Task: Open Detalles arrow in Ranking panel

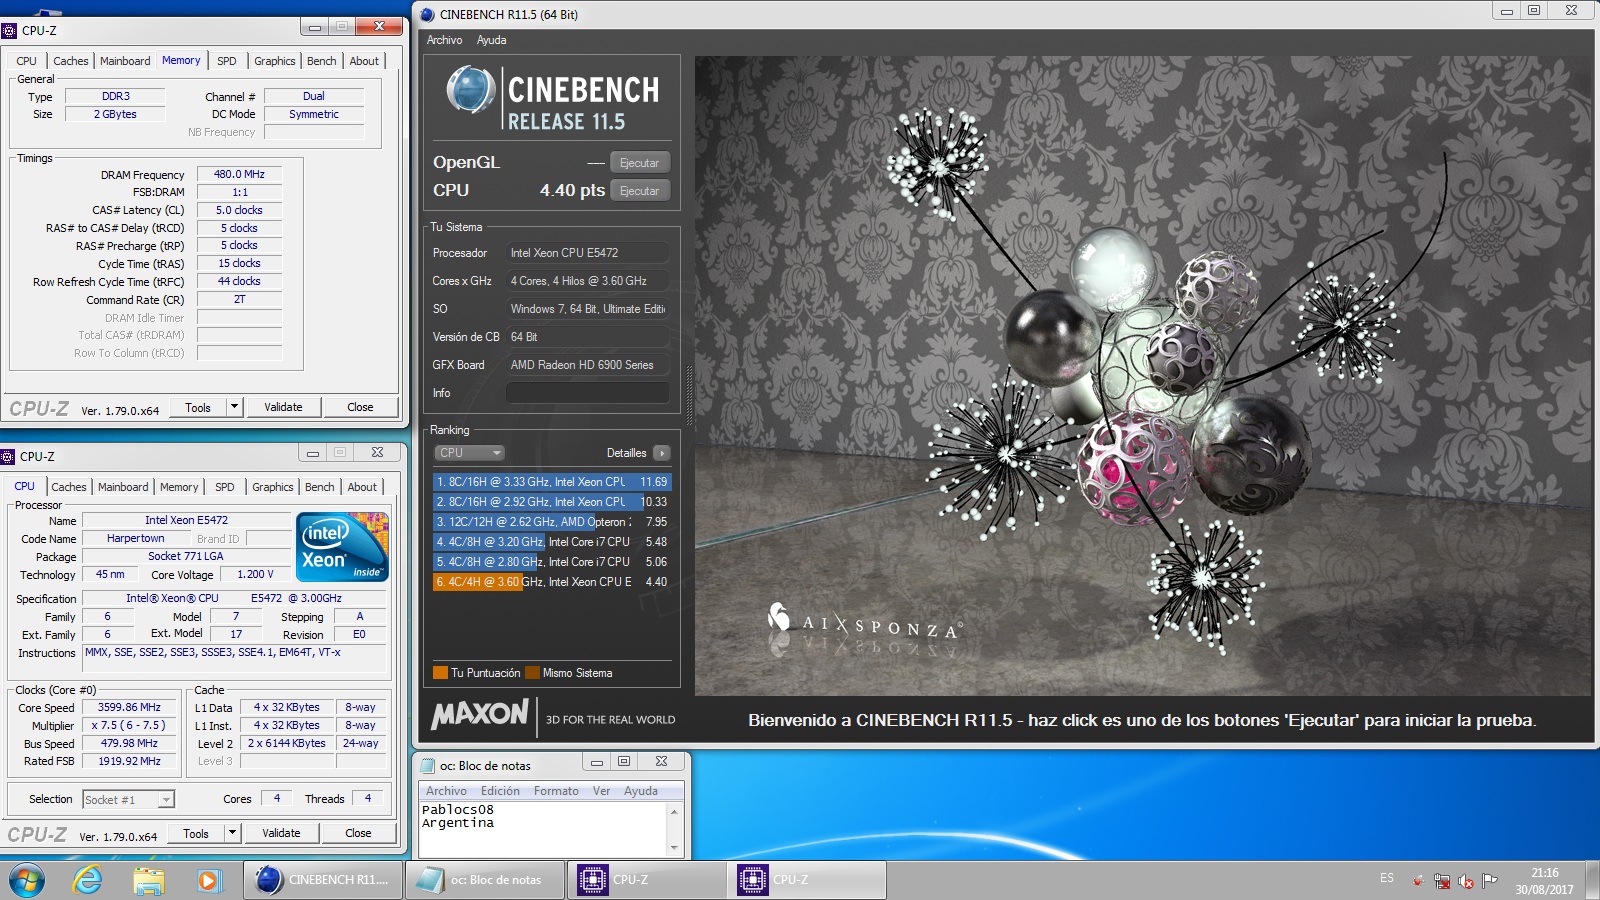Action: tap(662, 453)
